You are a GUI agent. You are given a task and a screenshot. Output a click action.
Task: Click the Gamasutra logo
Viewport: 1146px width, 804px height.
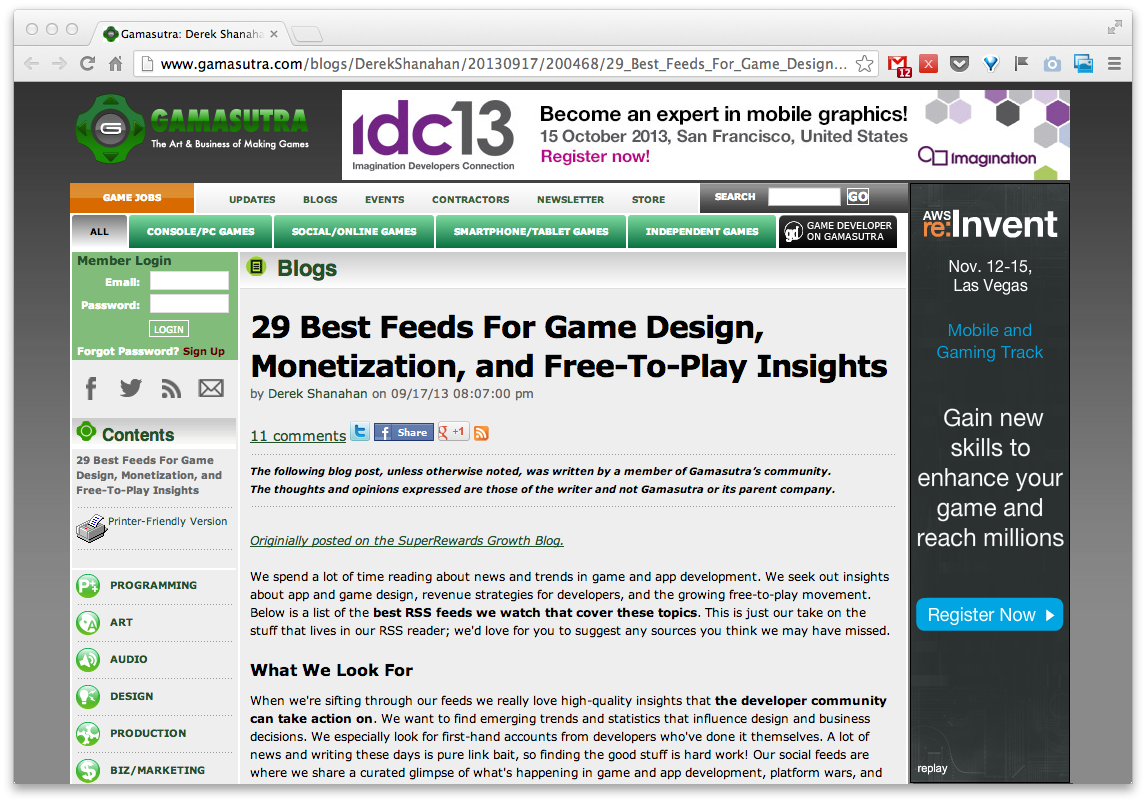pos(192,129)
